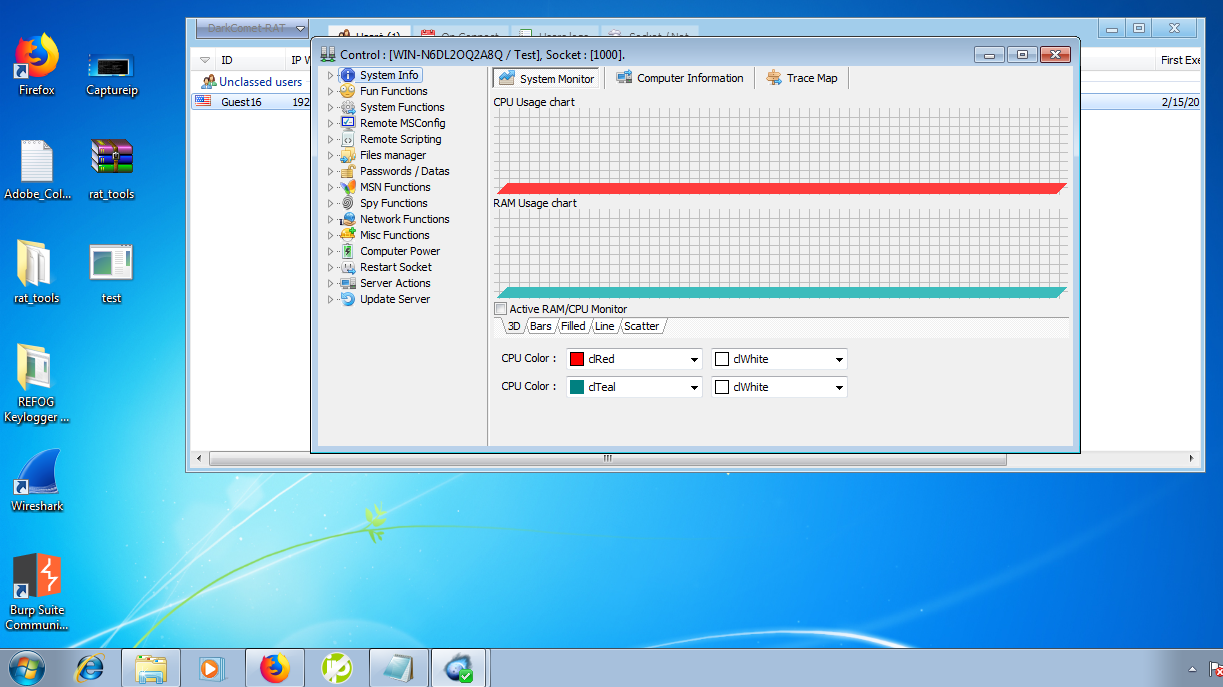Select the rat_tools WinRAR archive on the desktop
Viewport: 1223px width, 687px height.
coord(111,169)
